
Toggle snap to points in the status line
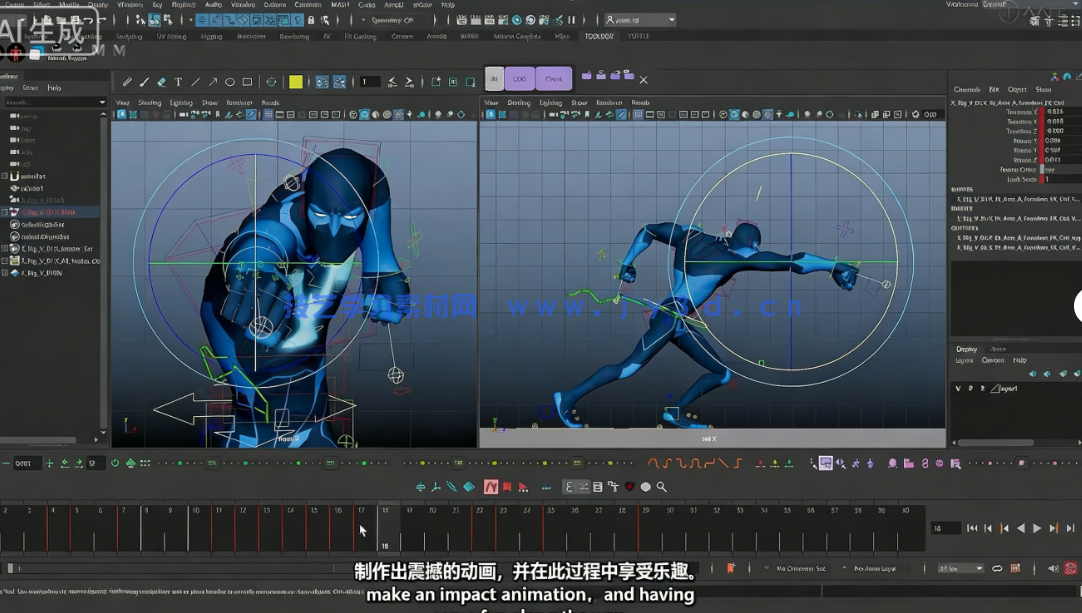pyautogui.click(x=229, y=19)
